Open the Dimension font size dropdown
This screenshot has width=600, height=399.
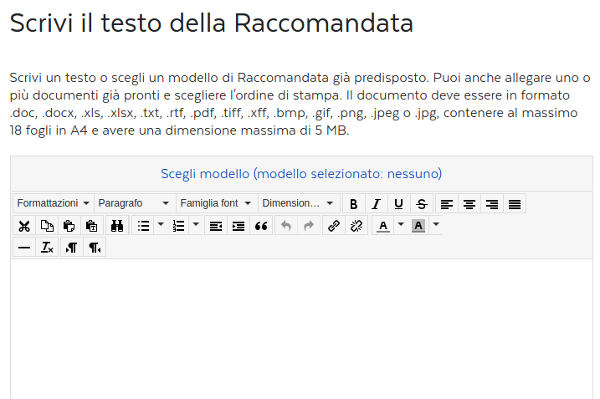click(x=298, y=203)
